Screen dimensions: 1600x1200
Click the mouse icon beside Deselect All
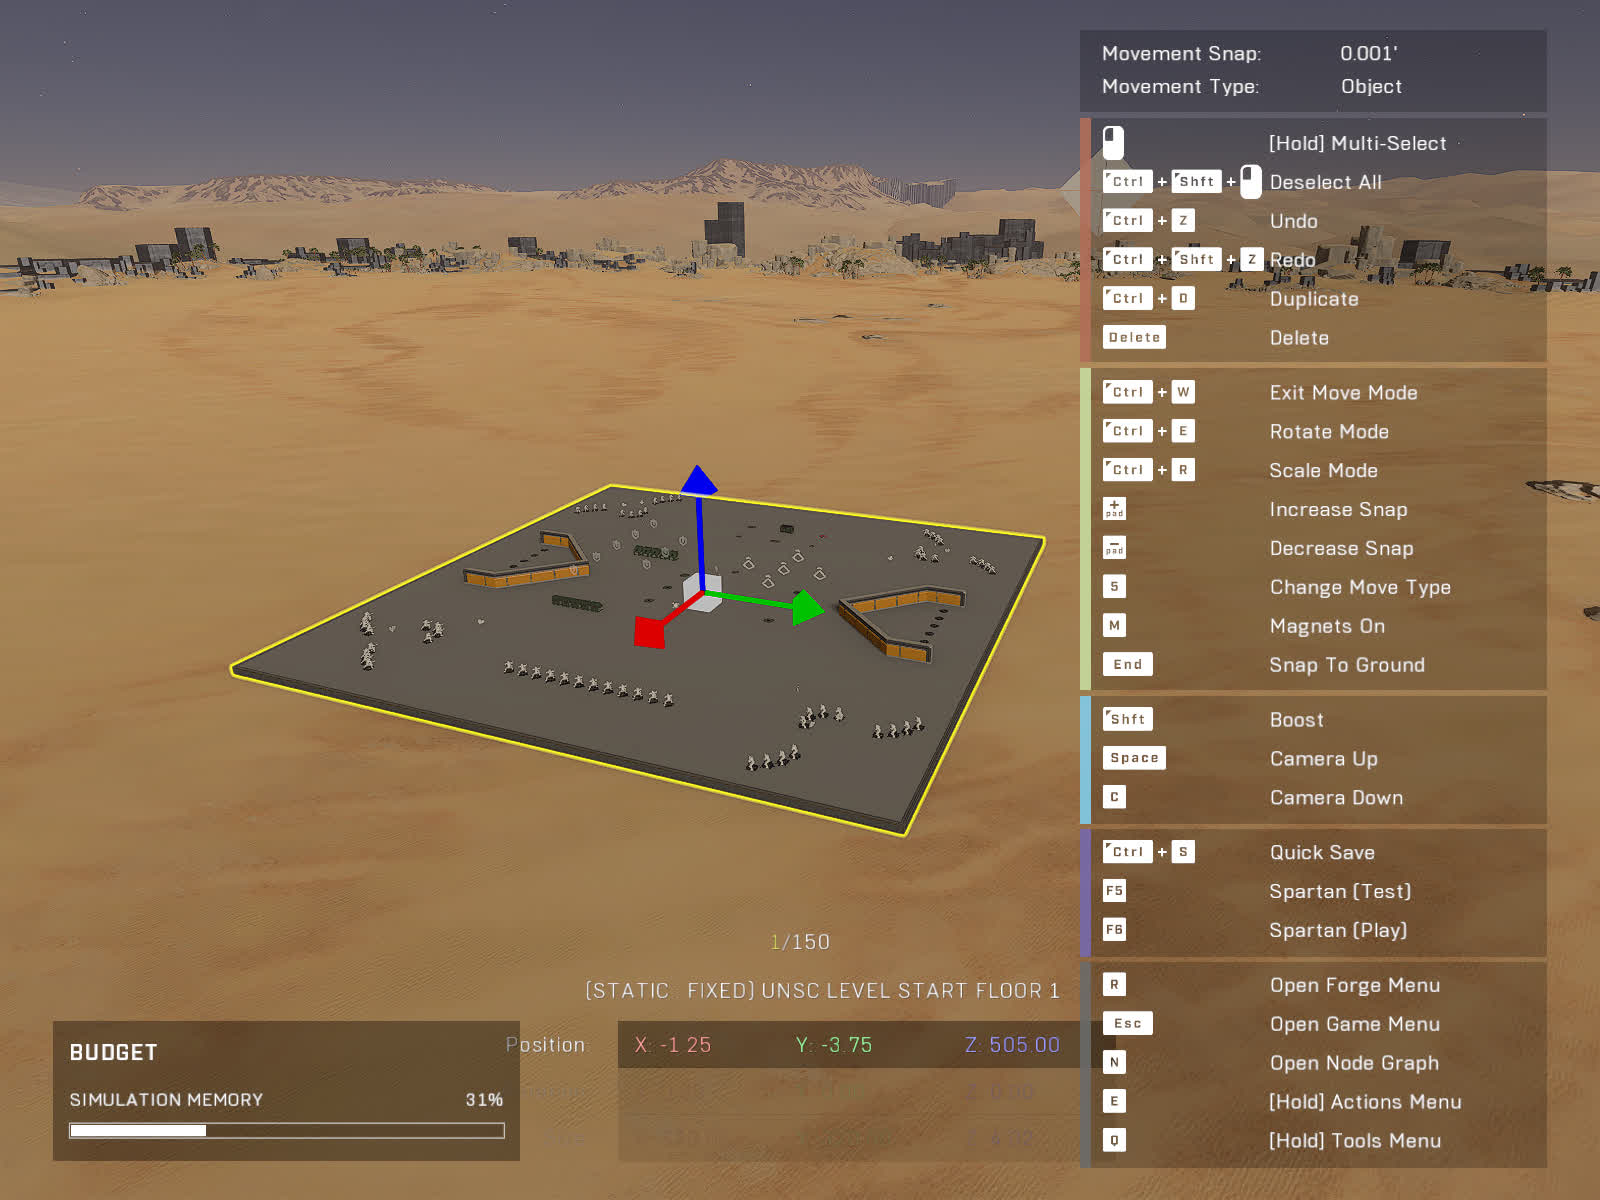(1250, 182)
